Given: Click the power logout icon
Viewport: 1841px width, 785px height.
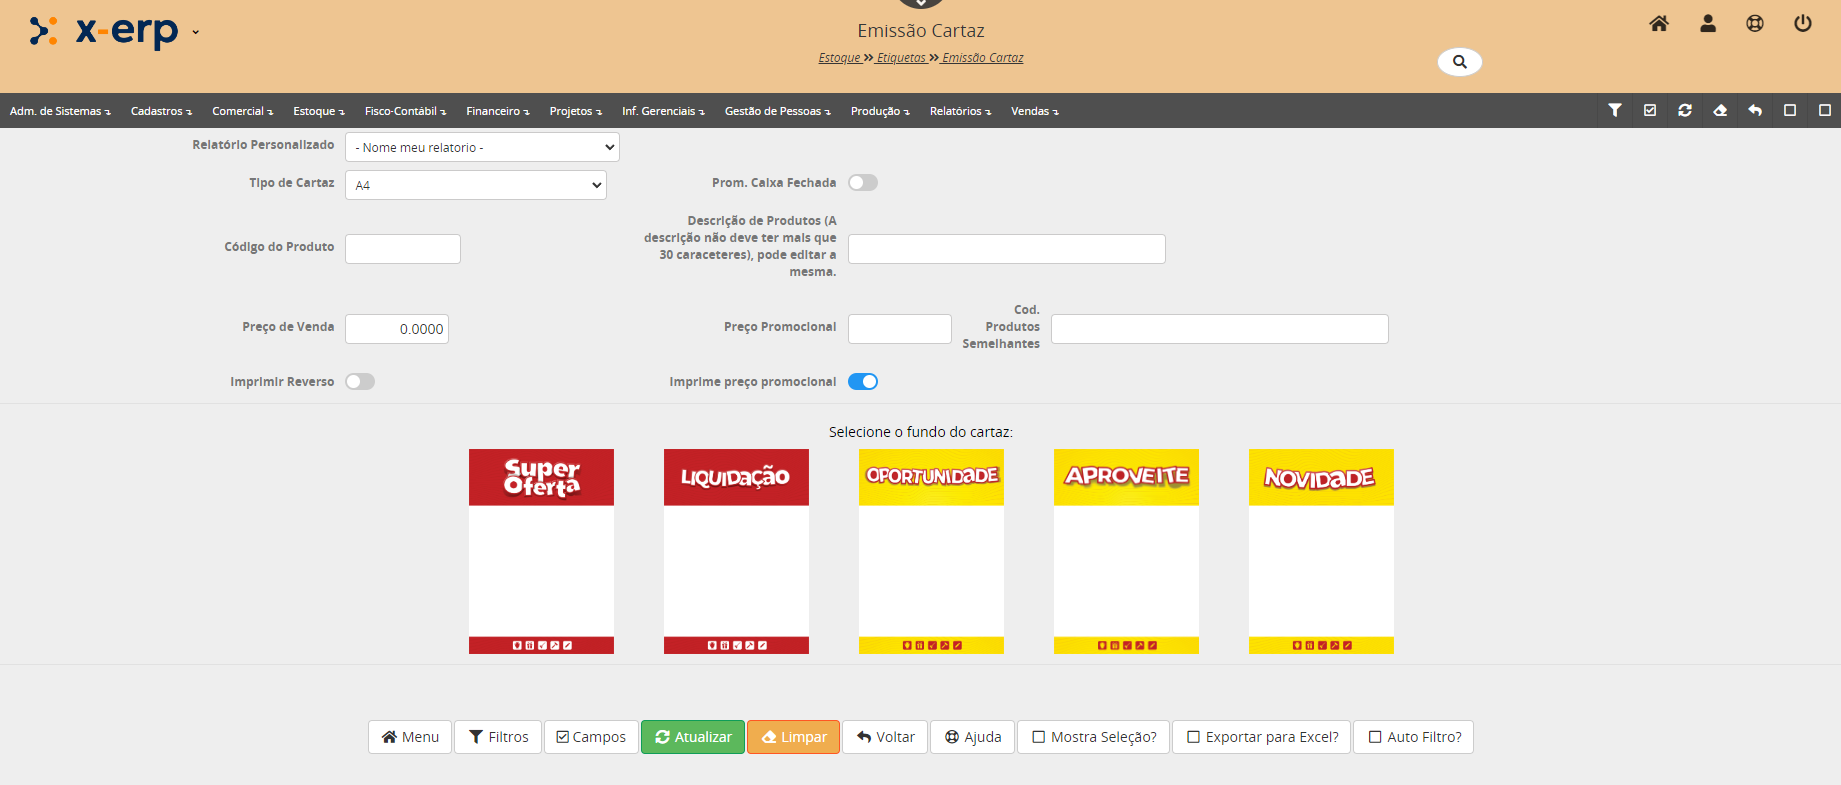Looking at the screenshot, I should [x=1802, y=24].
